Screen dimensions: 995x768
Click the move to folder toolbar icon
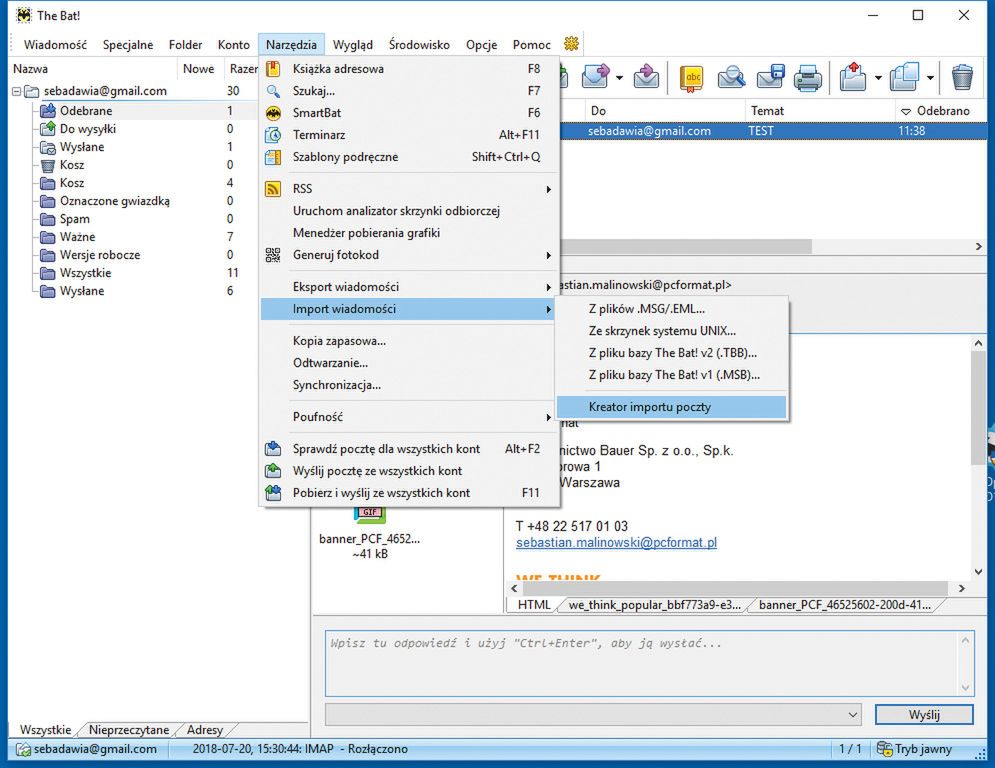point(853,77)
